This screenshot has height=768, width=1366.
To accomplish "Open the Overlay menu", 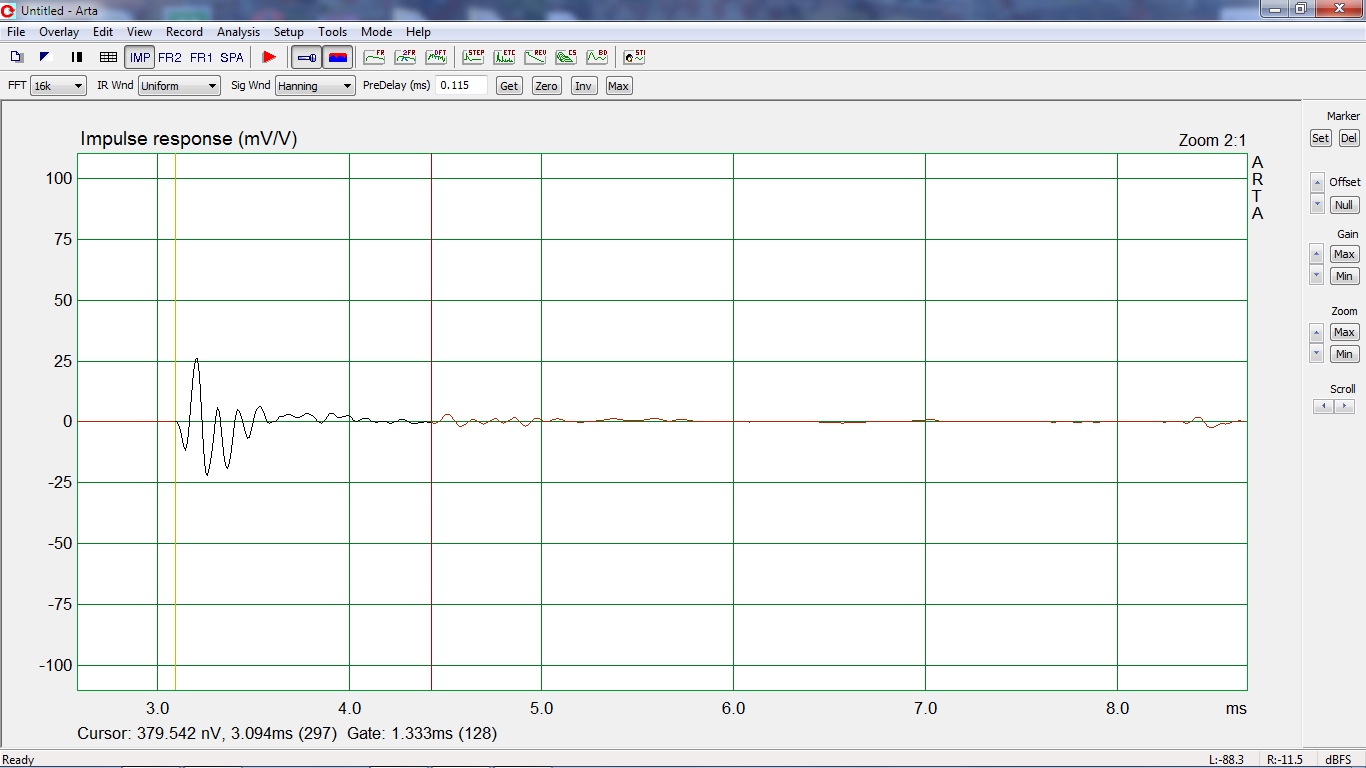I will (59, 32).
